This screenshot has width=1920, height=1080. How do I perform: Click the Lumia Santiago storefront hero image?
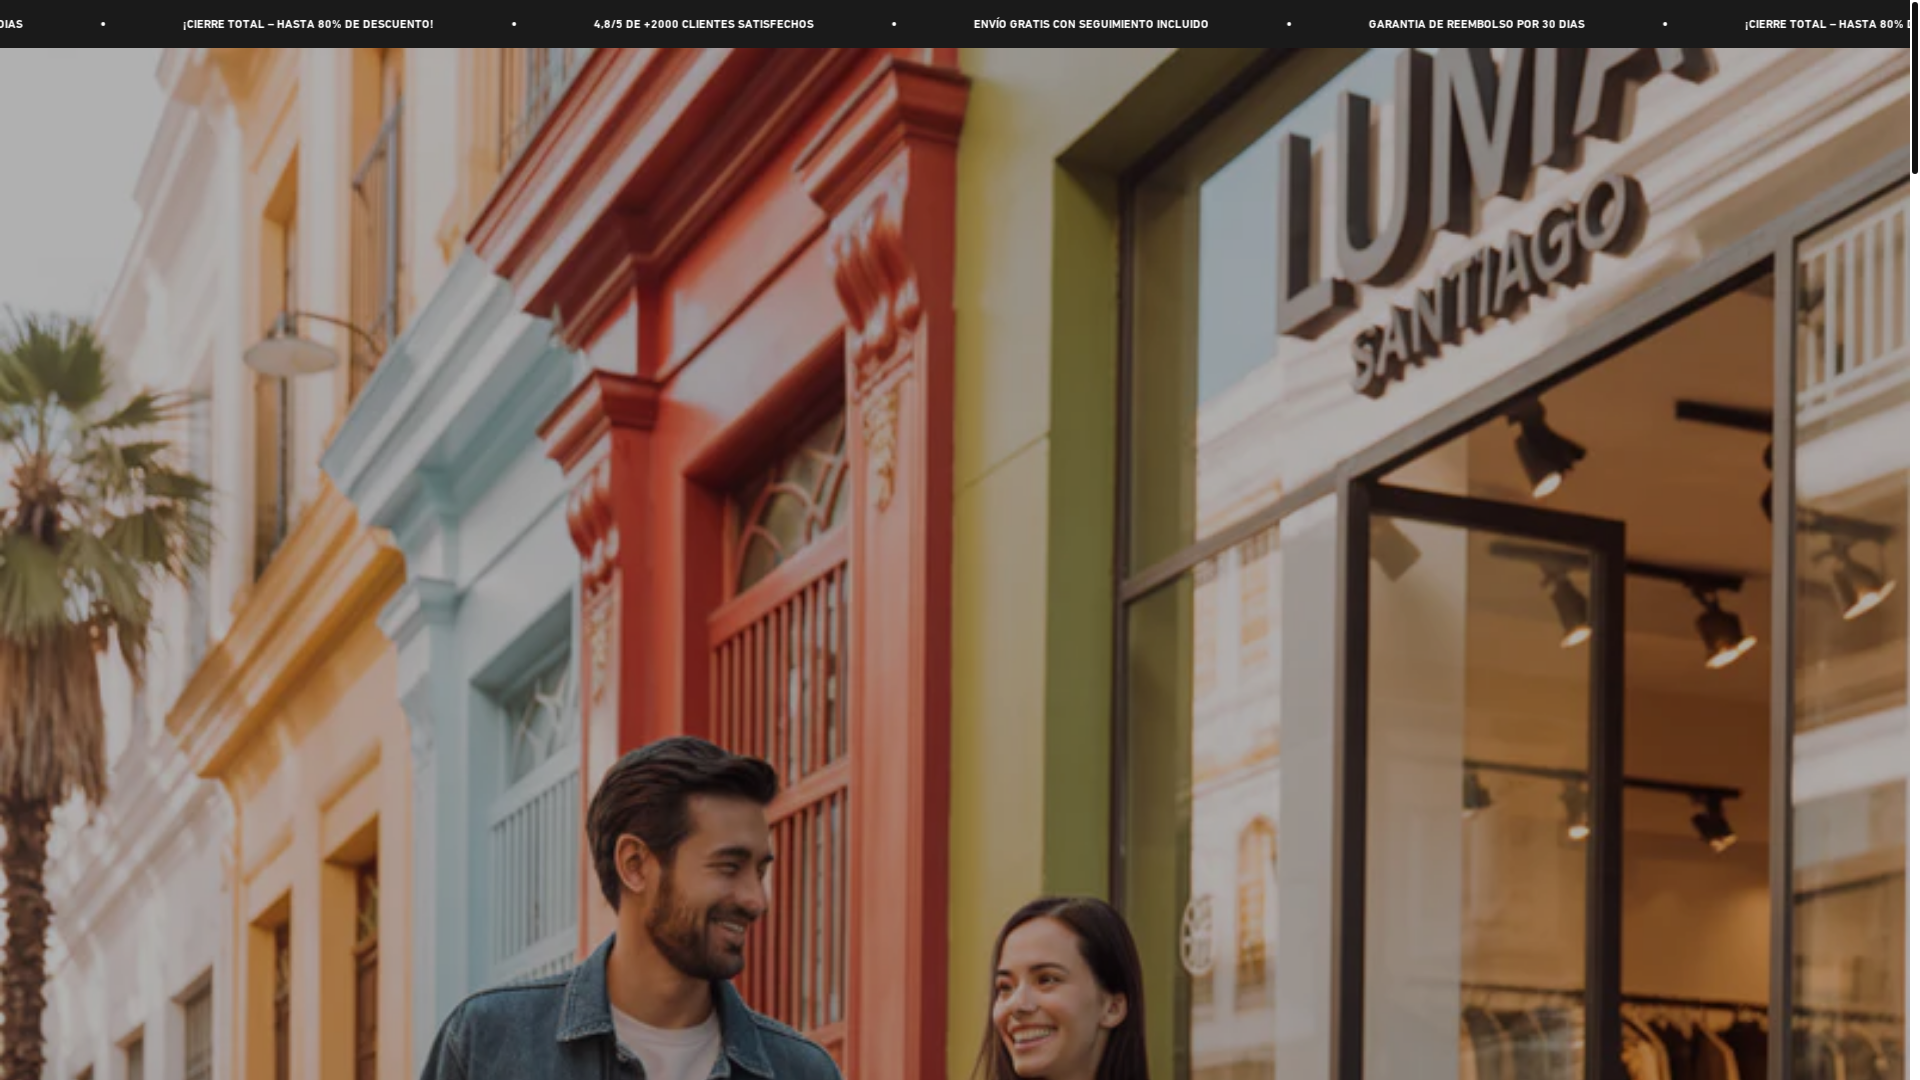click(x=954, y=564)
